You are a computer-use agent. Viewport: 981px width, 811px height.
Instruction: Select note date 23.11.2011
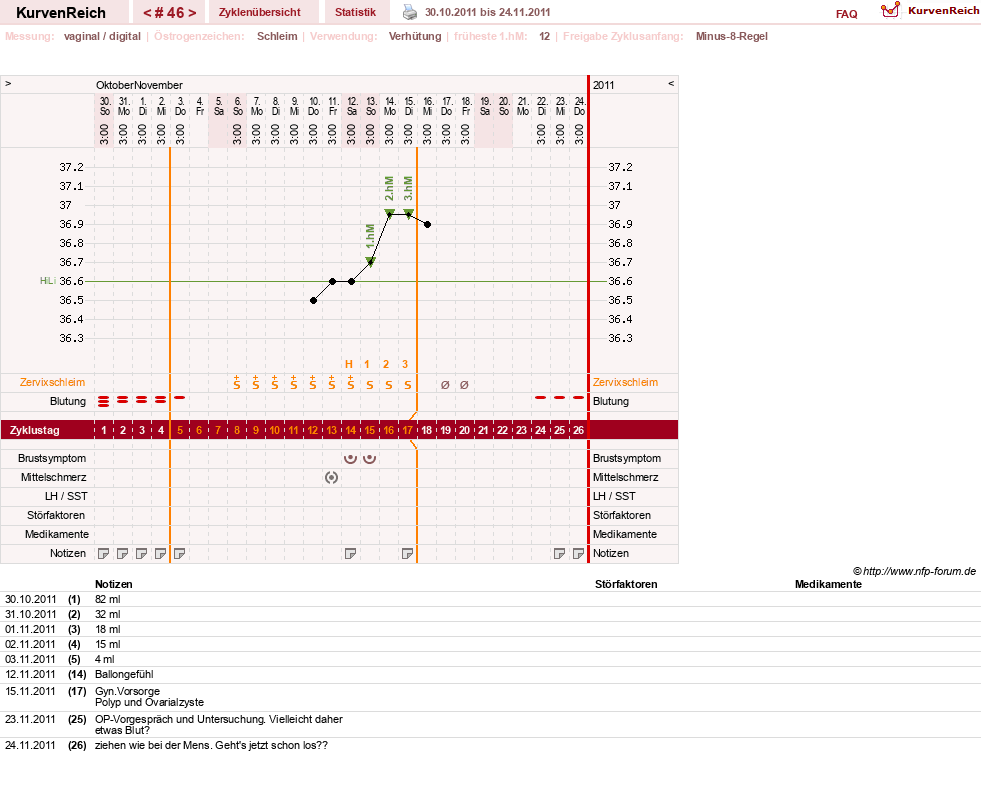coord(31,720)
